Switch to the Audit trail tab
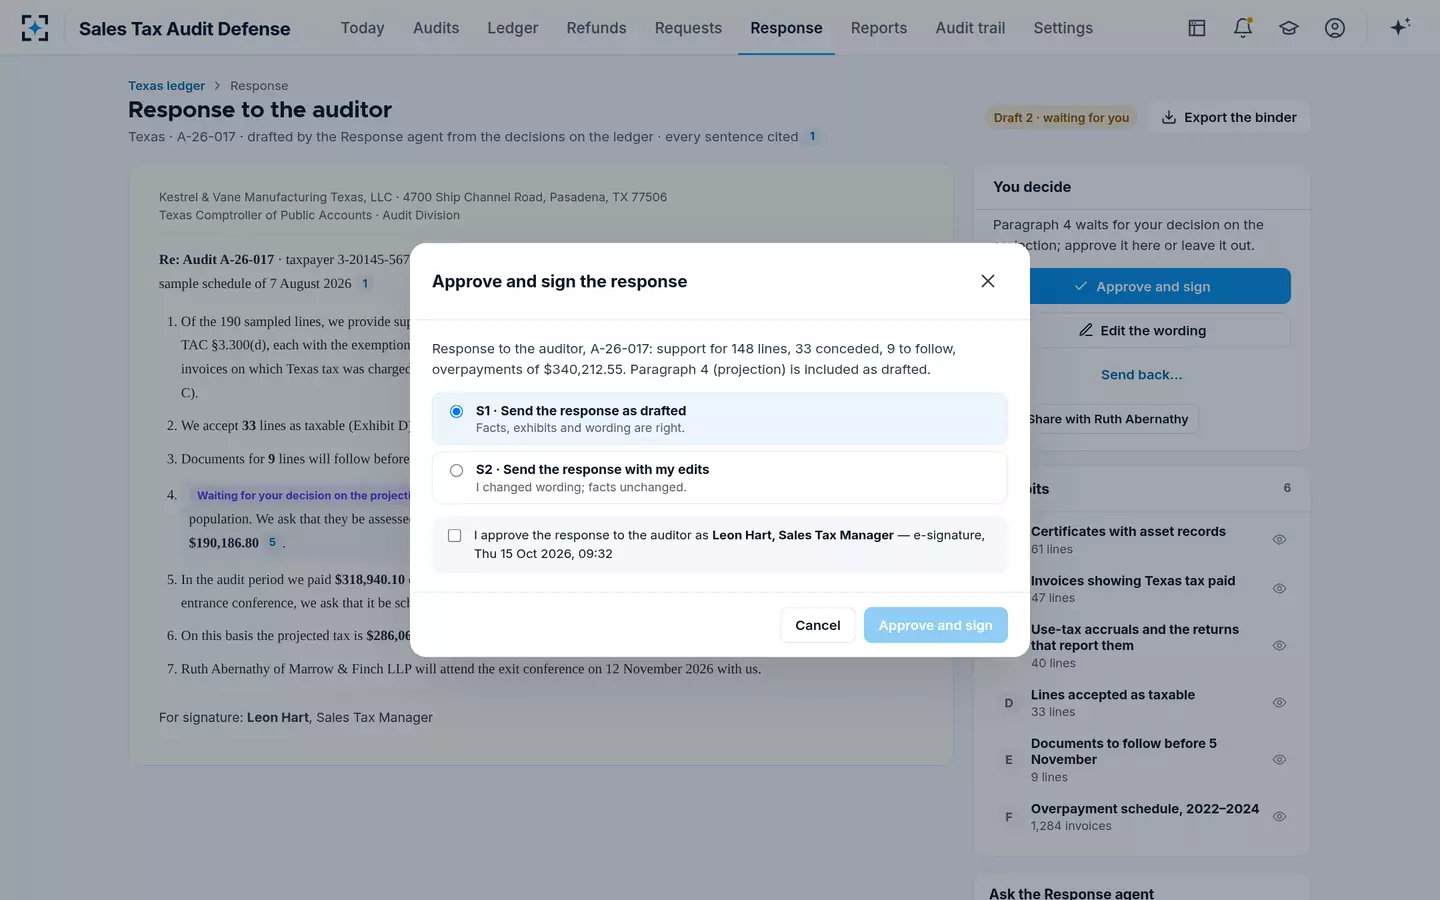The width and height of the screenshot is (1440, 900). [970, 28]
